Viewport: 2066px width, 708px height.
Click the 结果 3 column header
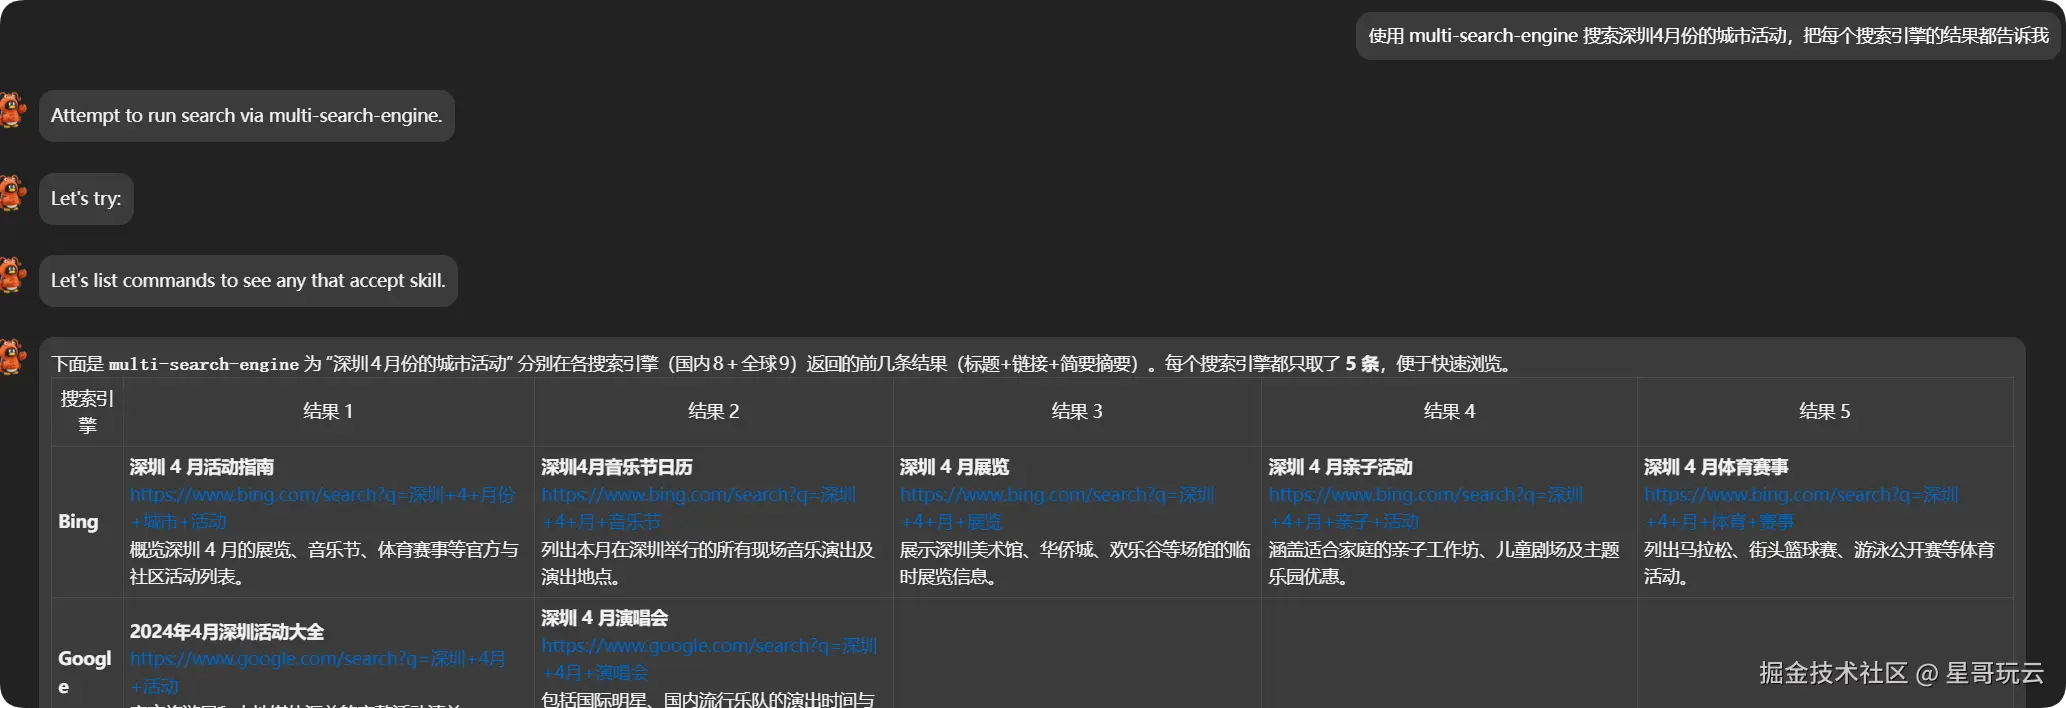point(1077,412)
